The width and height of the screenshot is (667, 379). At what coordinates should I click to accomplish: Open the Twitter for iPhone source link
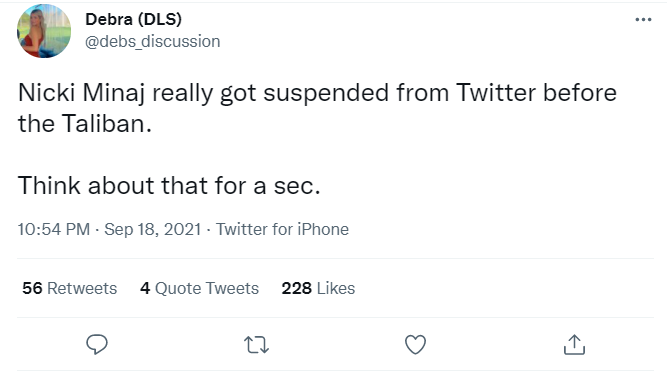coord(282,229)
